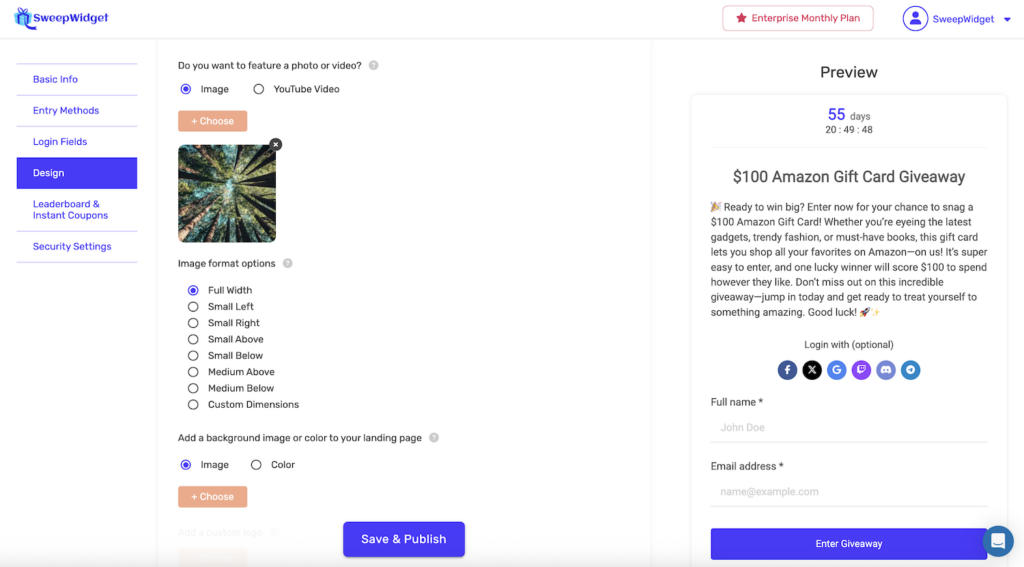Choose the Small Left image format
The height and width of the screenshot is (567, 1024).
pyautogui.click(x=193, y=307)
